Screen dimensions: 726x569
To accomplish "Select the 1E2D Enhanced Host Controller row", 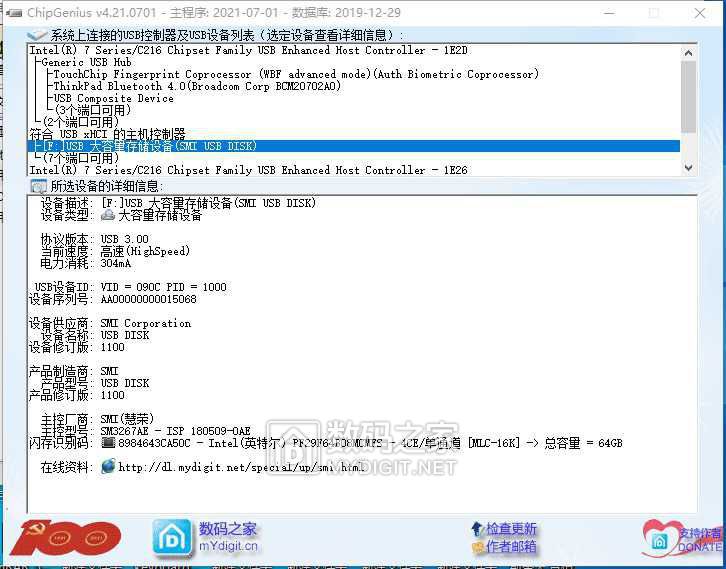I will [x=249, y=50].
